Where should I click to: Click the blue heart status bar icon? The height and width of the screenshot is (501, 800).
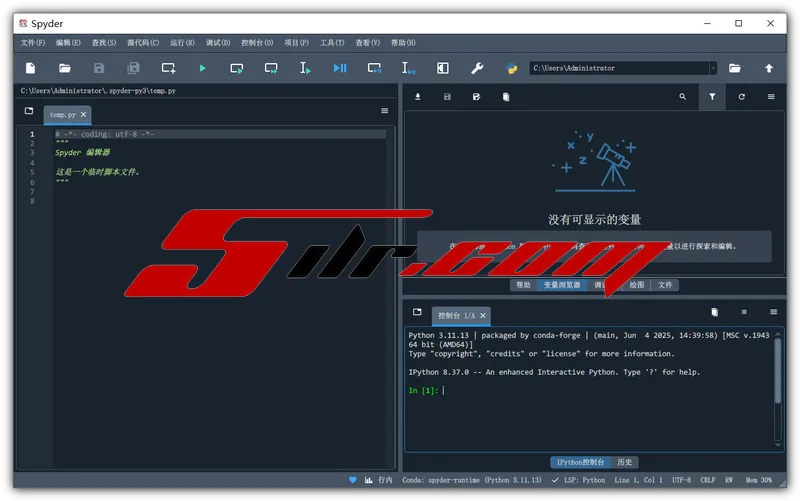coord(353,480)
